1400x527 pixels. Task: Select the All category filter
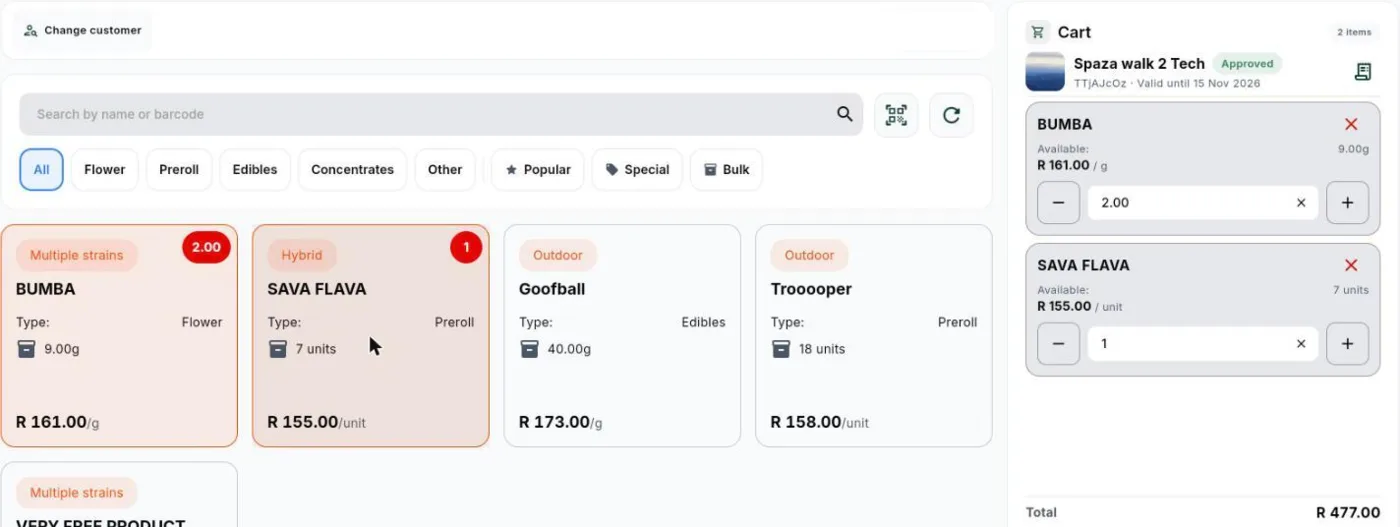pos(41,170)
